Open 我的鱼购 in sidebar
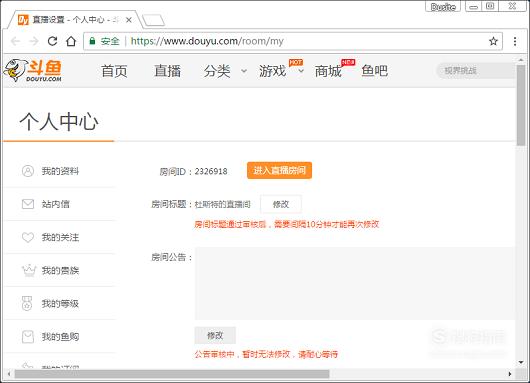 click(x=60, y=337)
